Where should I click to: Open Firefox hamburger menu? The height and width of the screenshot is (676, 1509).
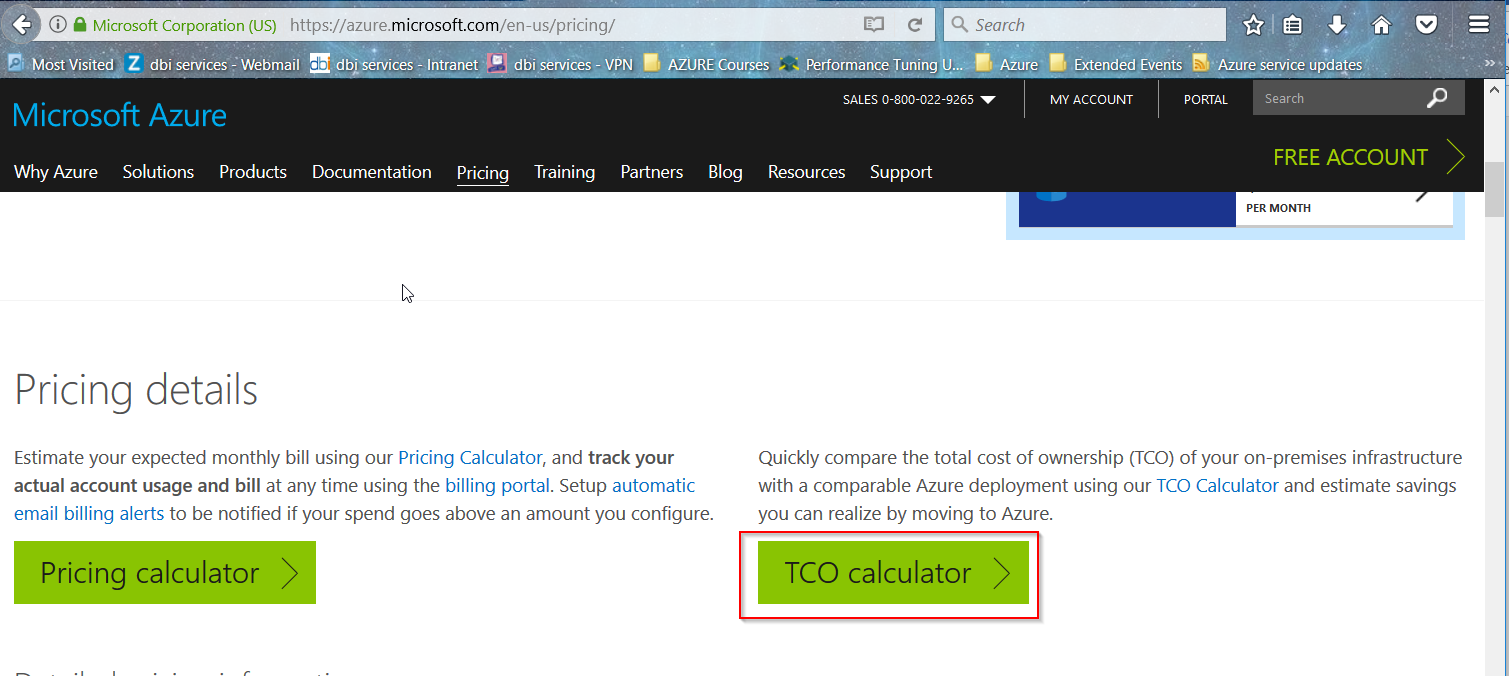coord(1480,25)
